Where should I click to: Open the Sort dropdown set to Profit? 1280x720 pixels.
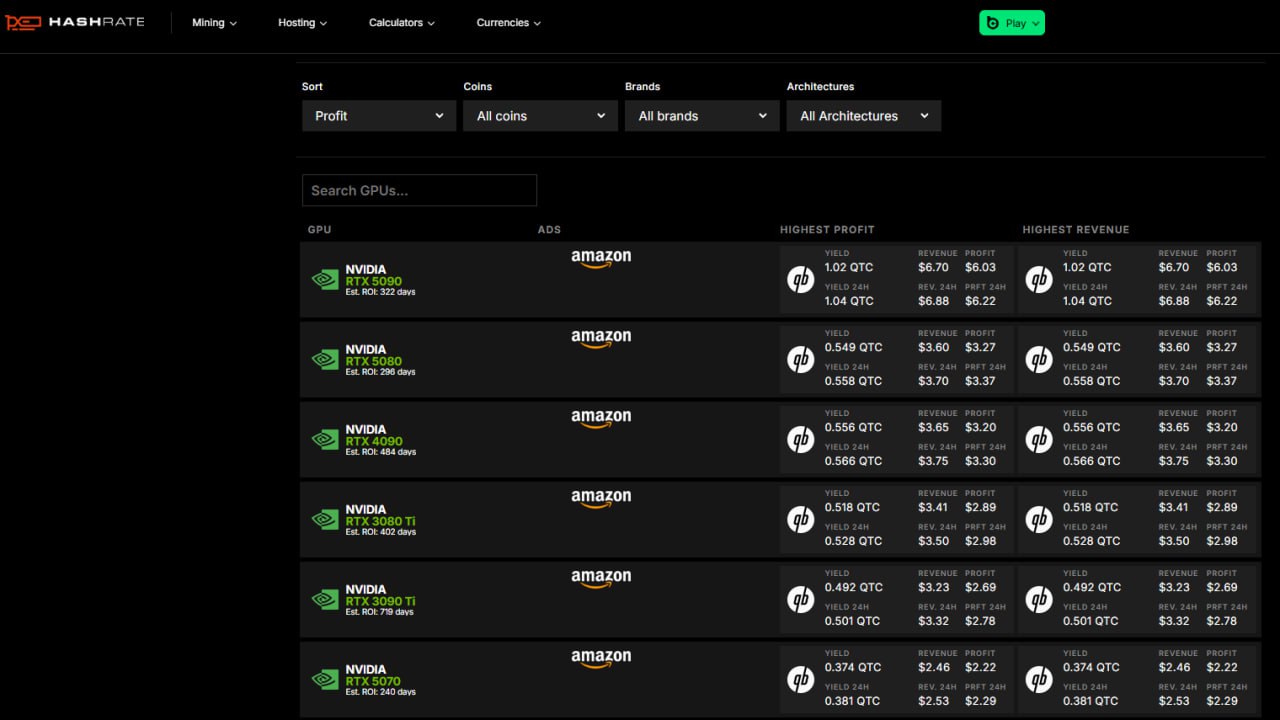pyautogui.click(x=379, y=116)
